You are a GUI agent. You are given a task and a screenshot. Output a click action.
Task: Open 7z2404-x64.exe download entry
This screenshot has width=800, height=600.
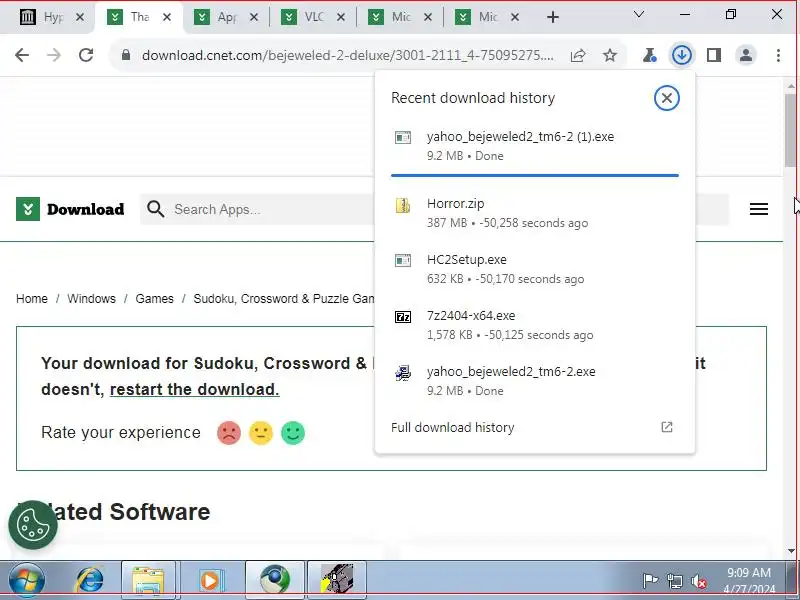click(x=535, y=325)
